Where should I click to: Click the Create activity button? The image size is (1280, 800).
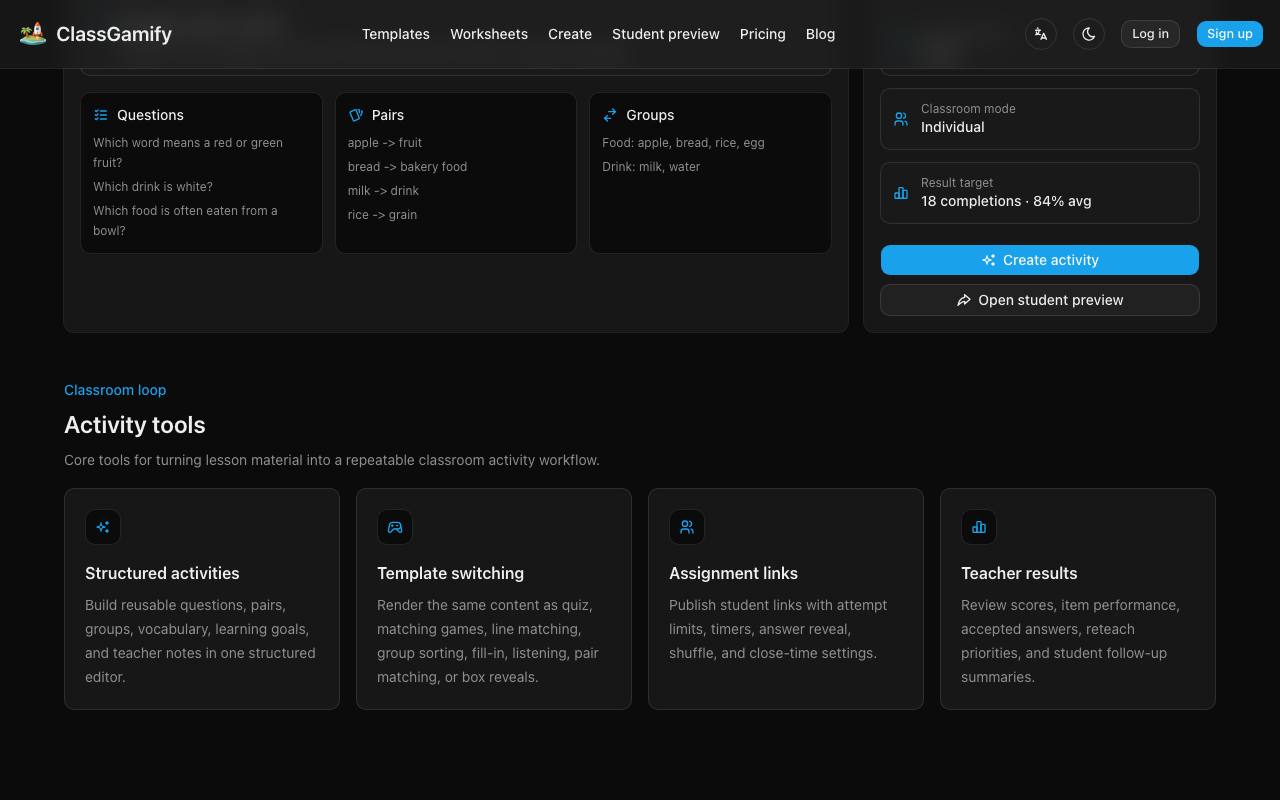1040,260
